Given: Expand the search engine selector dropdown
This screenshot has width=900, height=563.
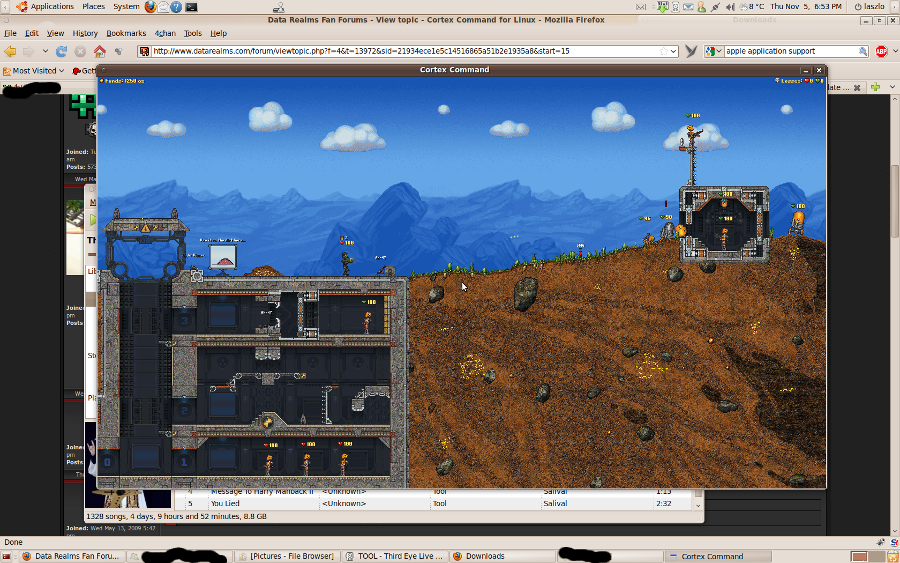Looking at the screenshot, I should tap(714, 51).
